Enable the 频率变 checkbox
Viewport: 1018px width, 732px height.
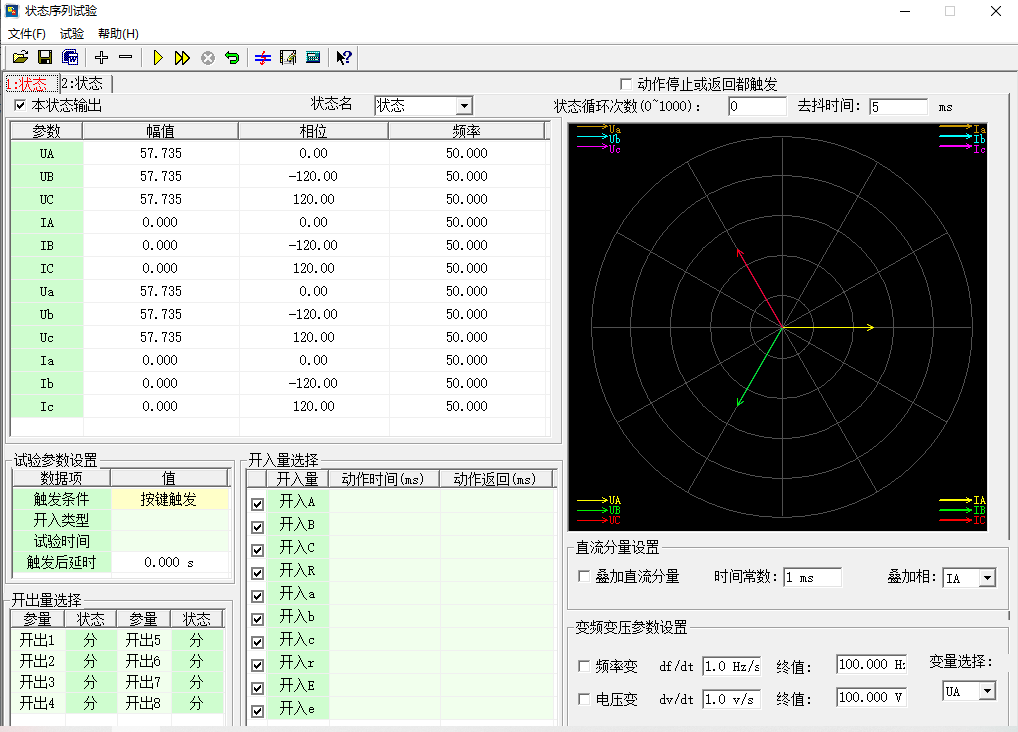[x=585, y=666]
